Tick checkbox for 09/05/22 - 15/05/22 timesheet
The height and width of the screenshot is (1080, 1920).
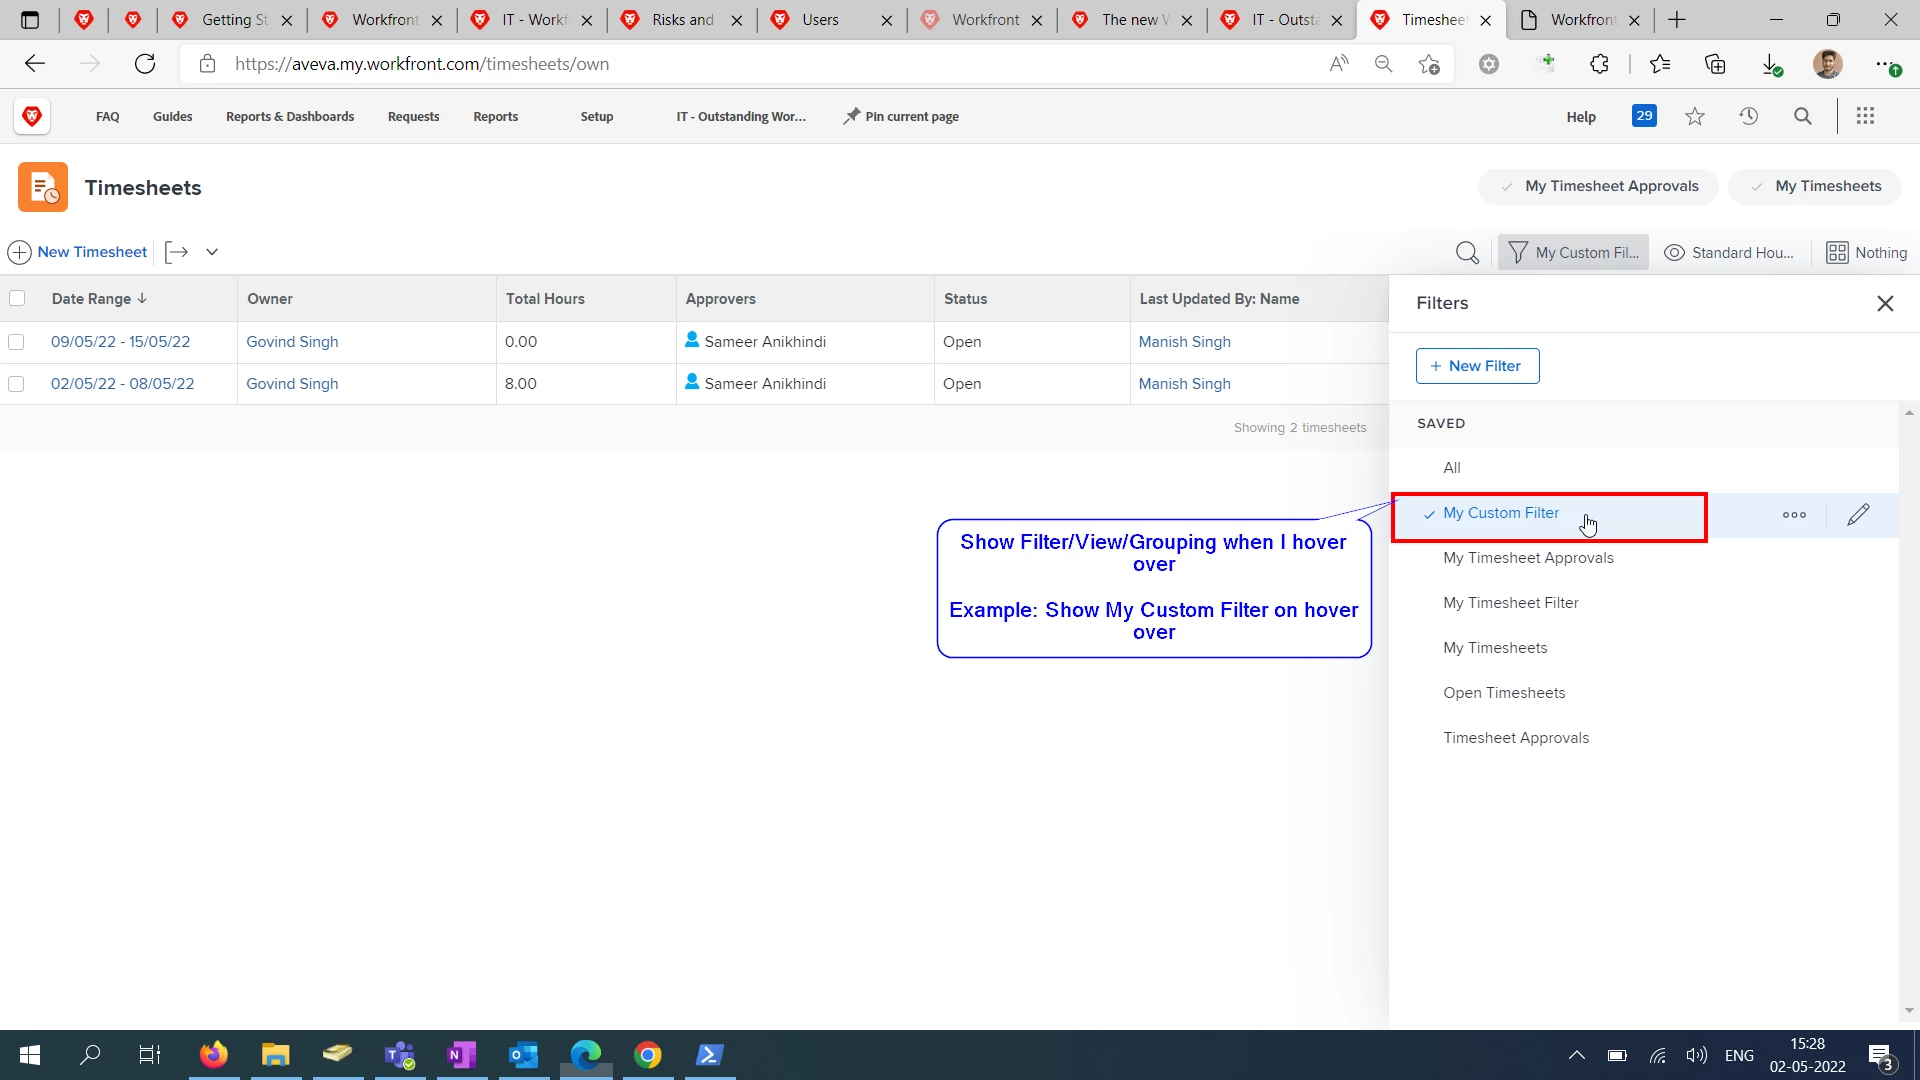coord(16,342)
